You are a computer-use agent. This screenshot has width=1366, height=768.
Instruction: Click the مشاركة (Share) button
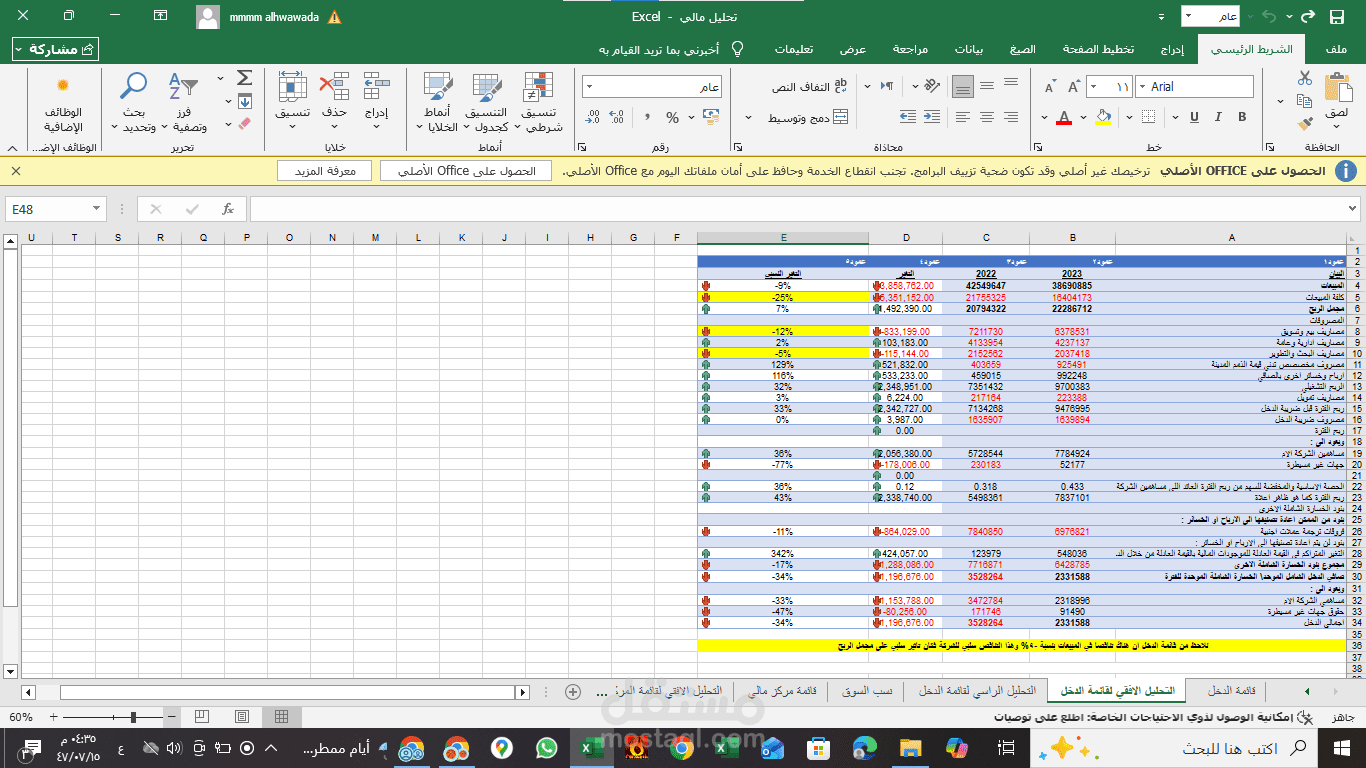coord(56,49)
